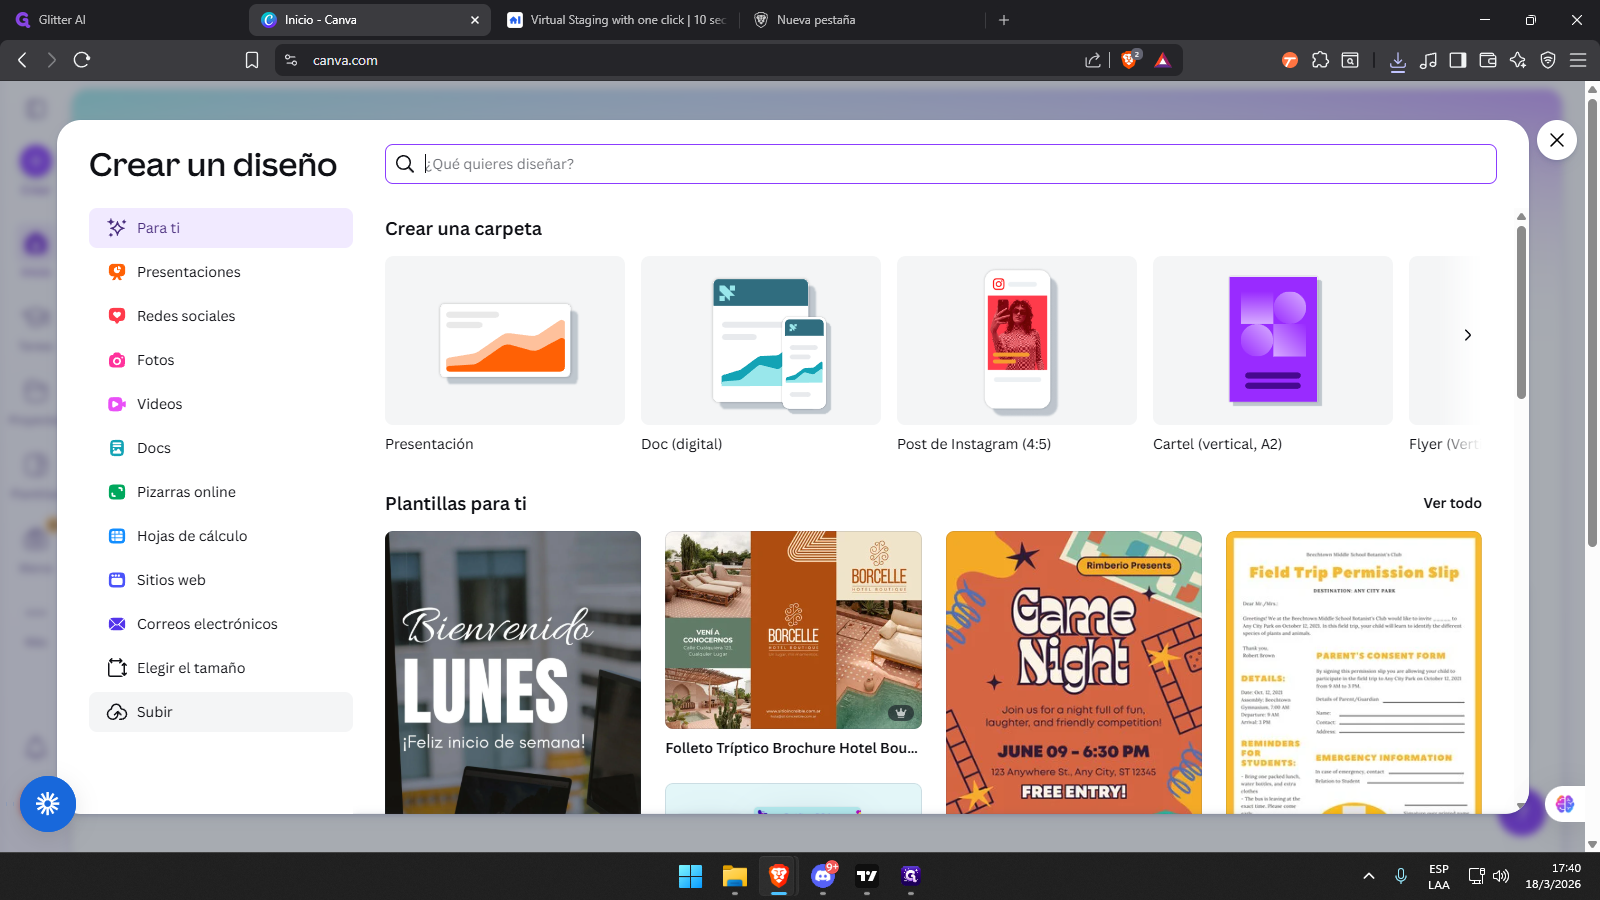Create a new Presentación design

click(x=505, y=341)
